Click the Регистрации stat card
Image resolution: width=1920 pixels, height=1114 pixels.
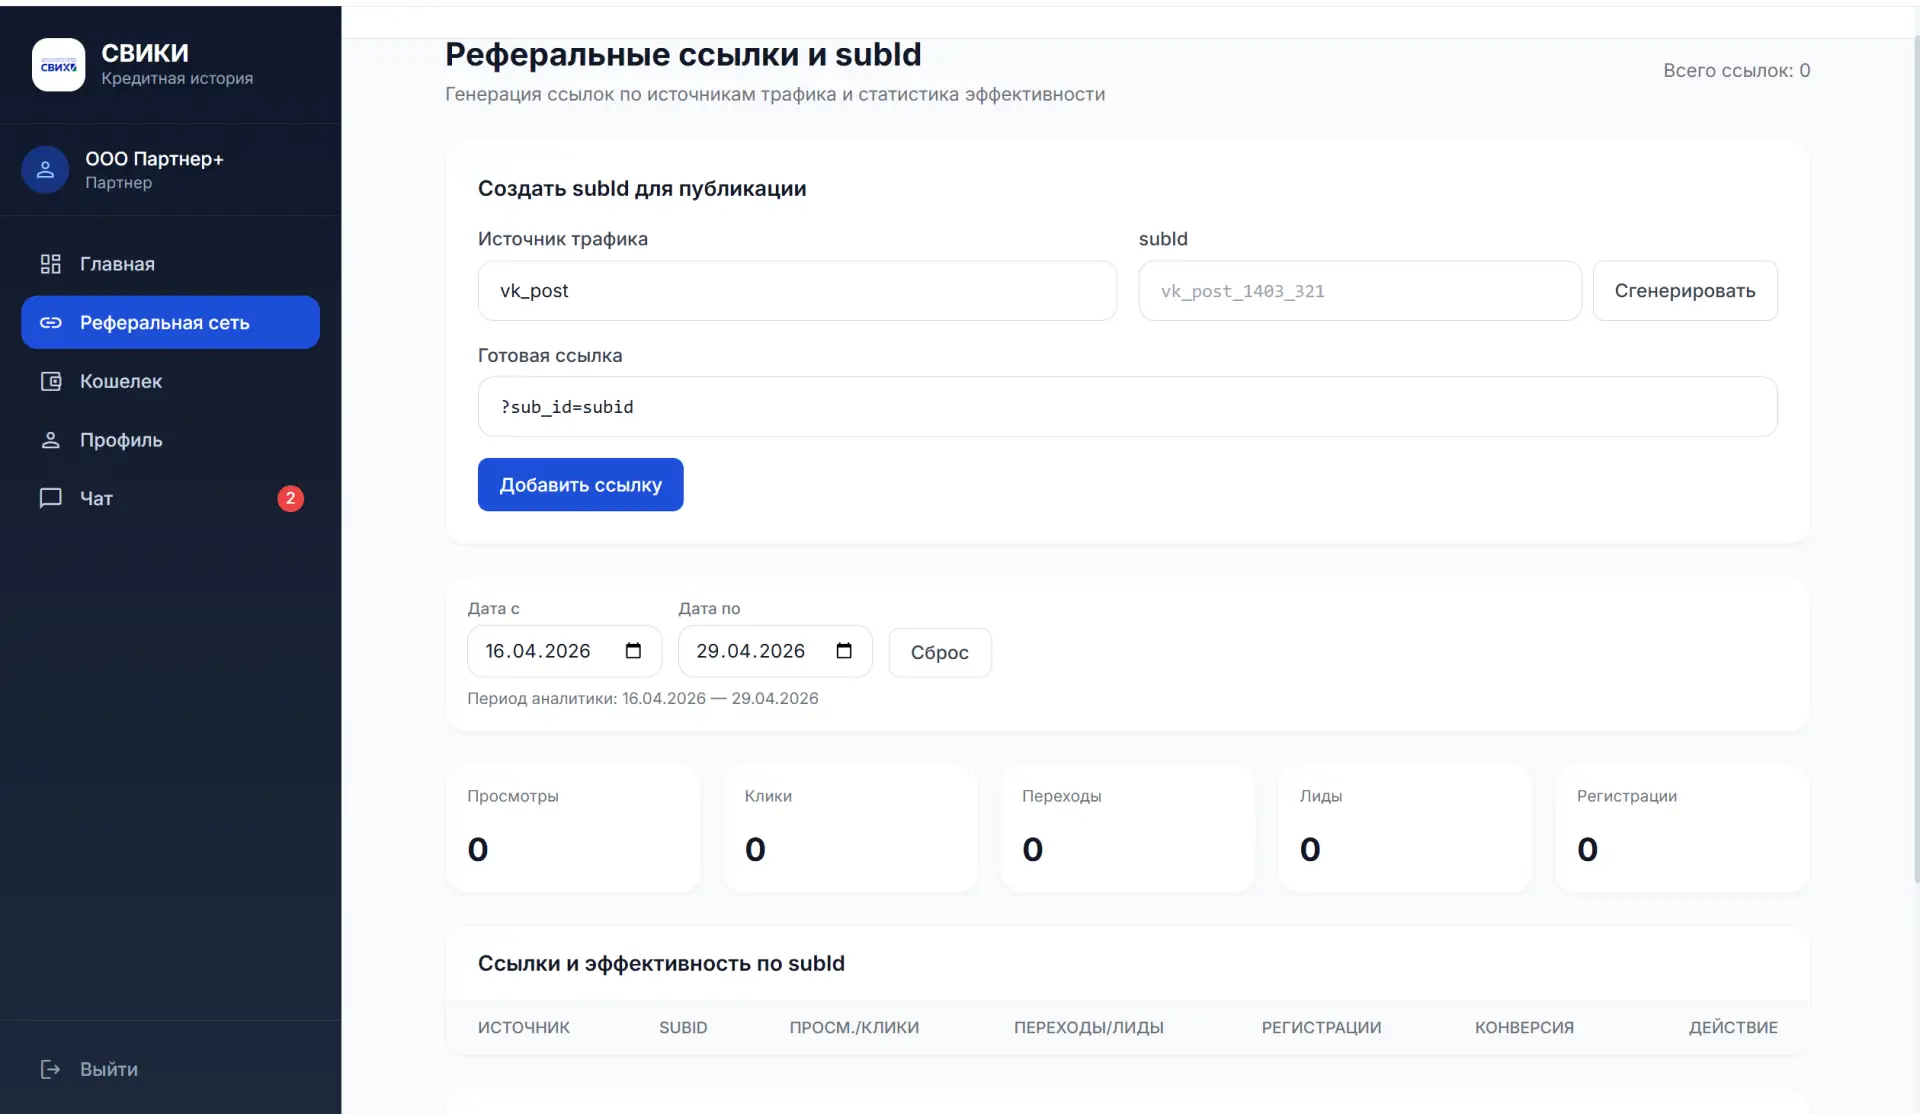click(1682, 828)
